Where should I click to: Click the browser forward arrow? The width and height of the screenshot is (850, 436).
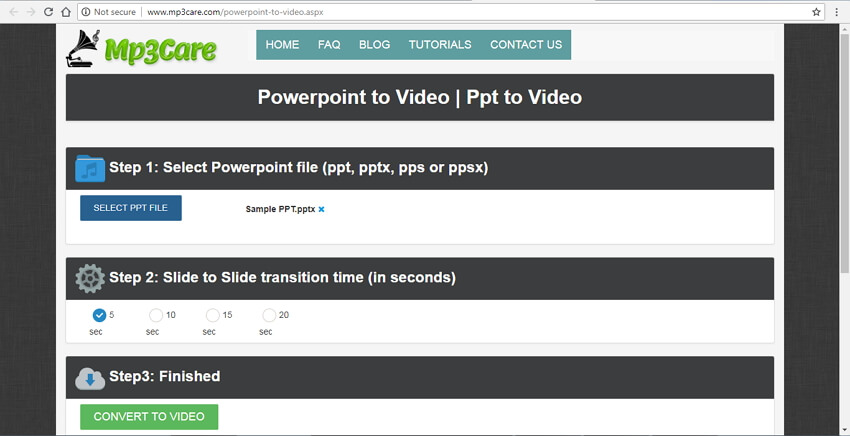click(x=31, y=12)
